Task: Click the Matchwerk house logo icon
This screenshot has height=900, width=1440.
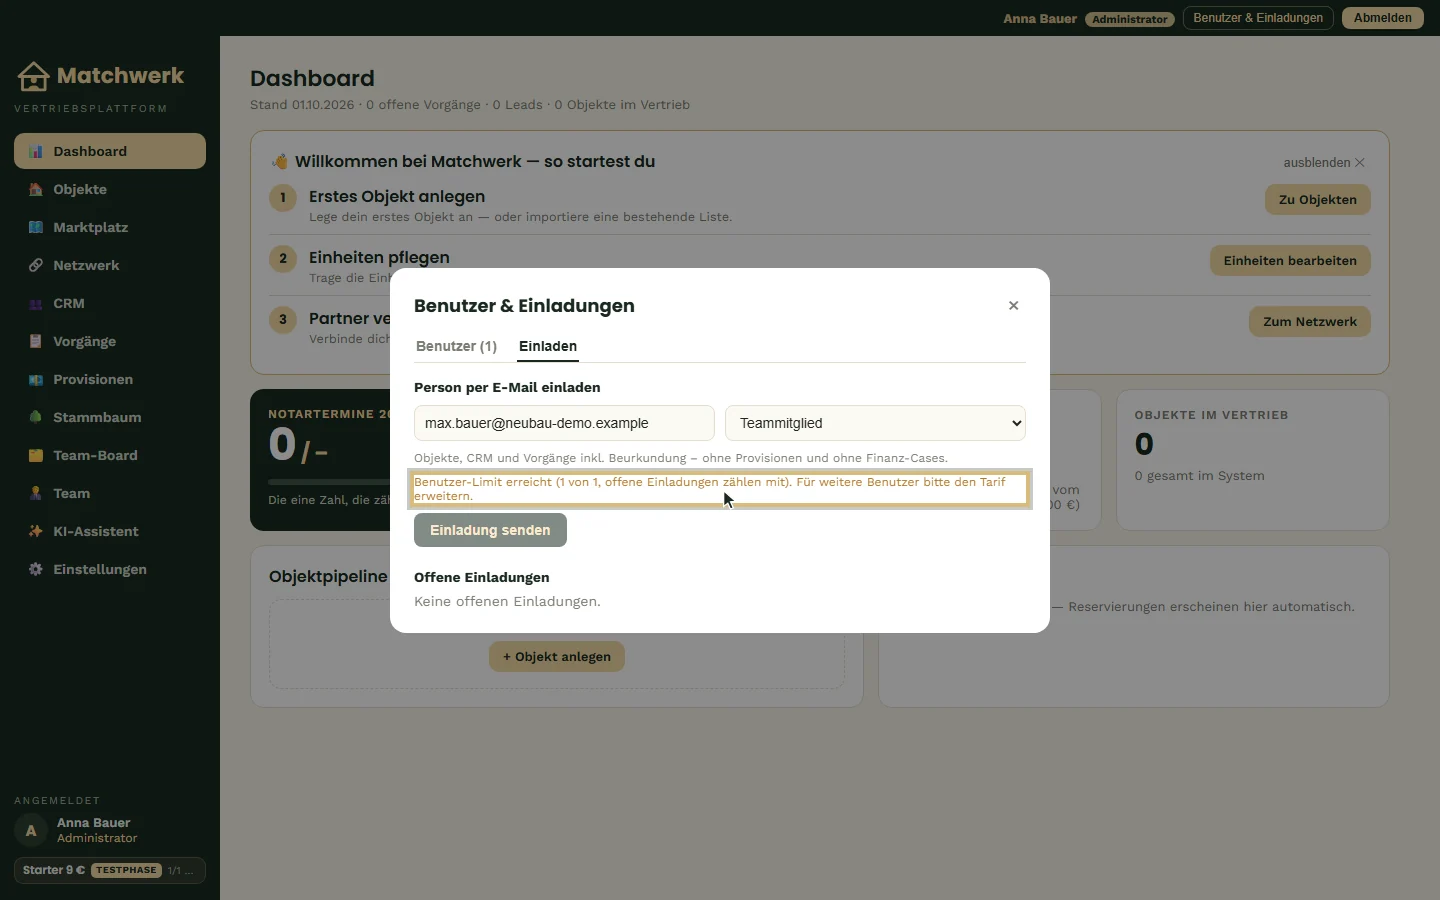Action: (33, 76)
